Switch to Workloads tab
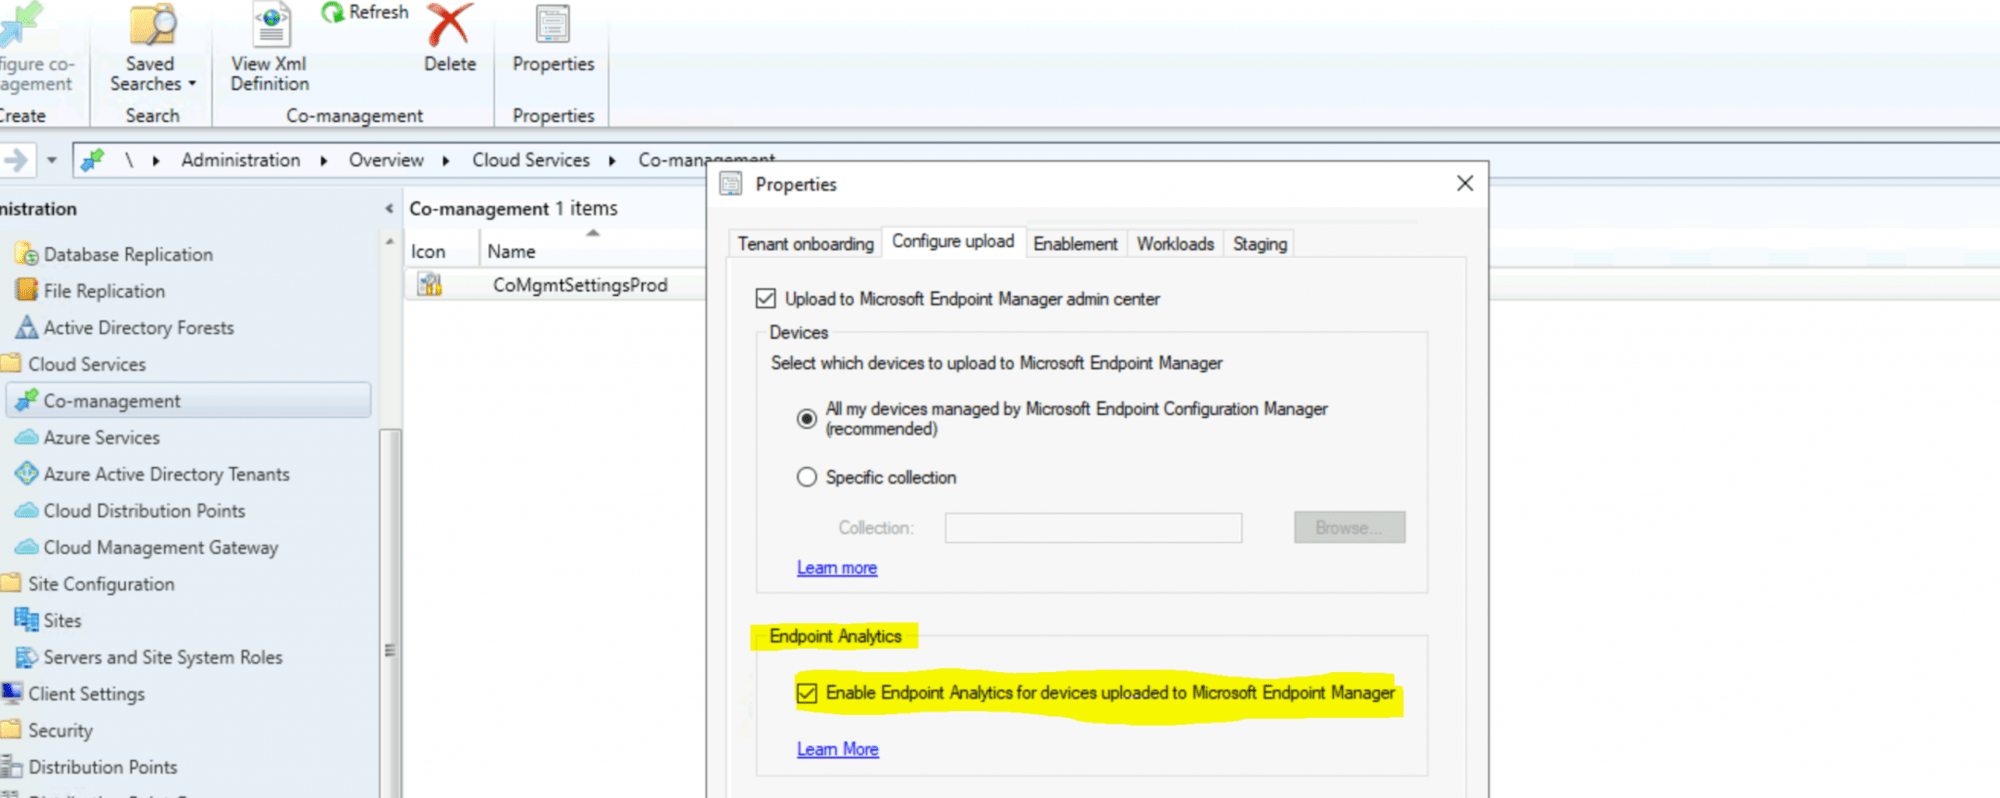Viewport: 2000px width, 798px height. (1175, 244)
